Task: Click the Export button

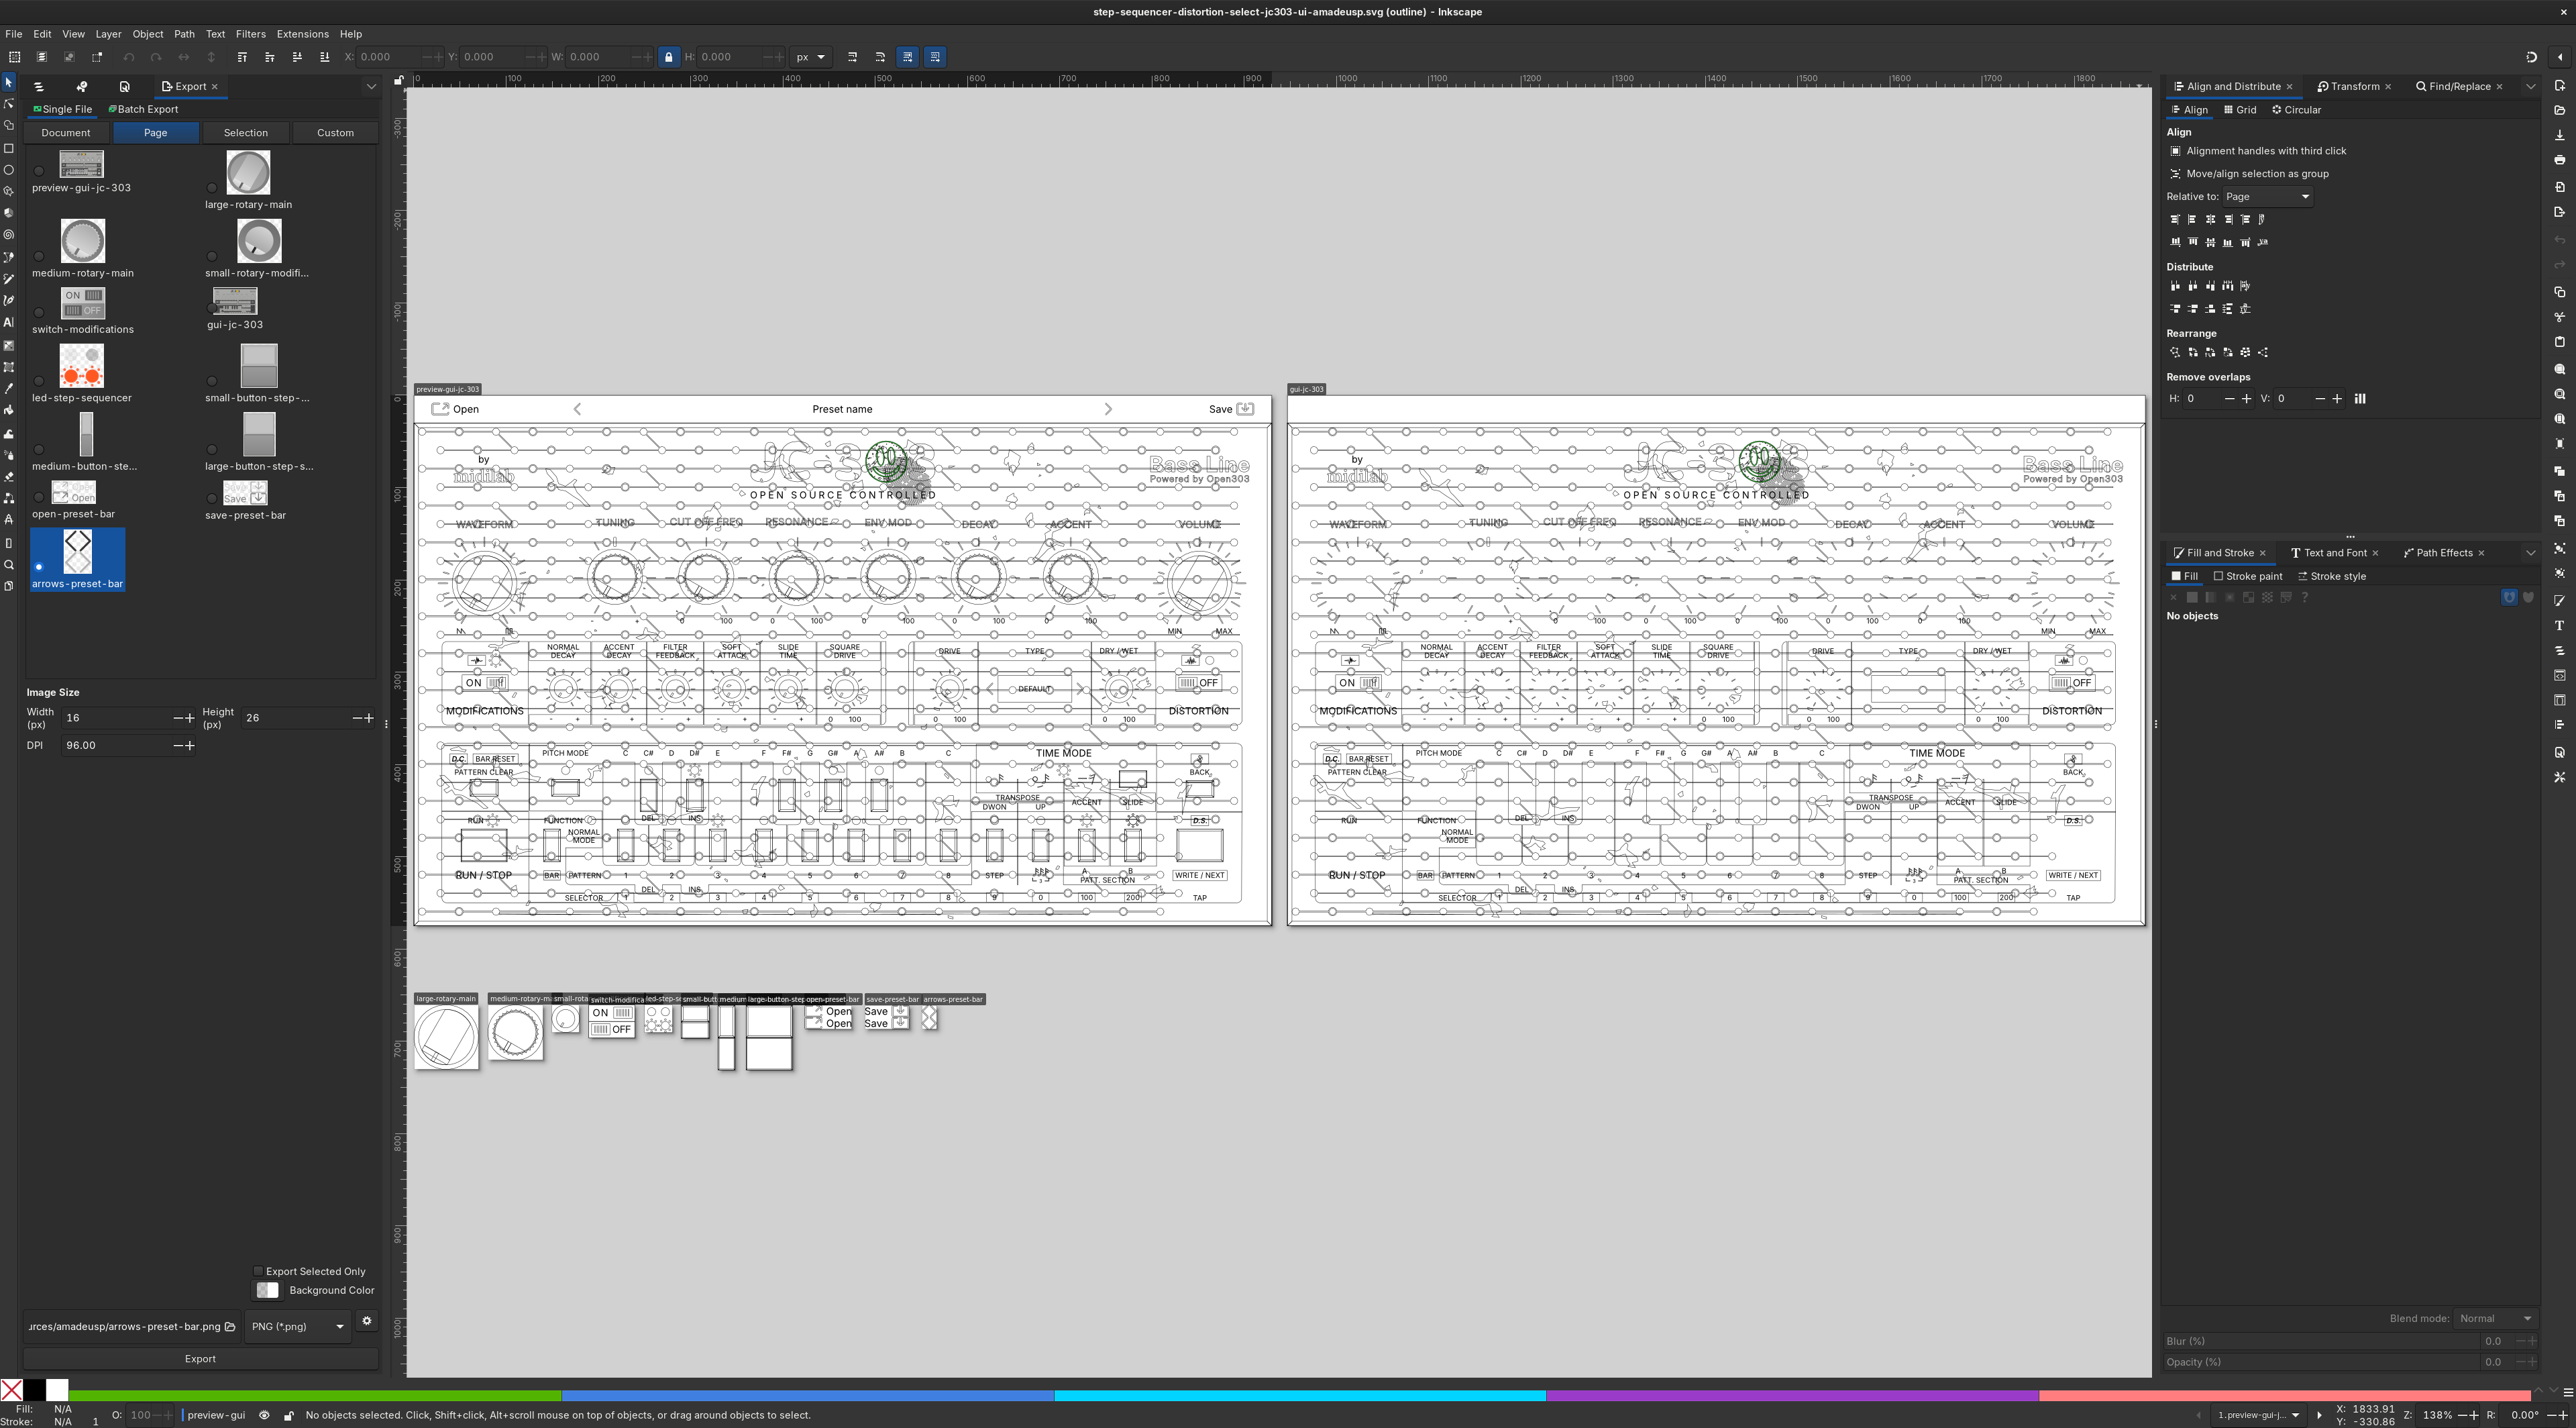Action: pyautogui.click(x=200, y=1358)
